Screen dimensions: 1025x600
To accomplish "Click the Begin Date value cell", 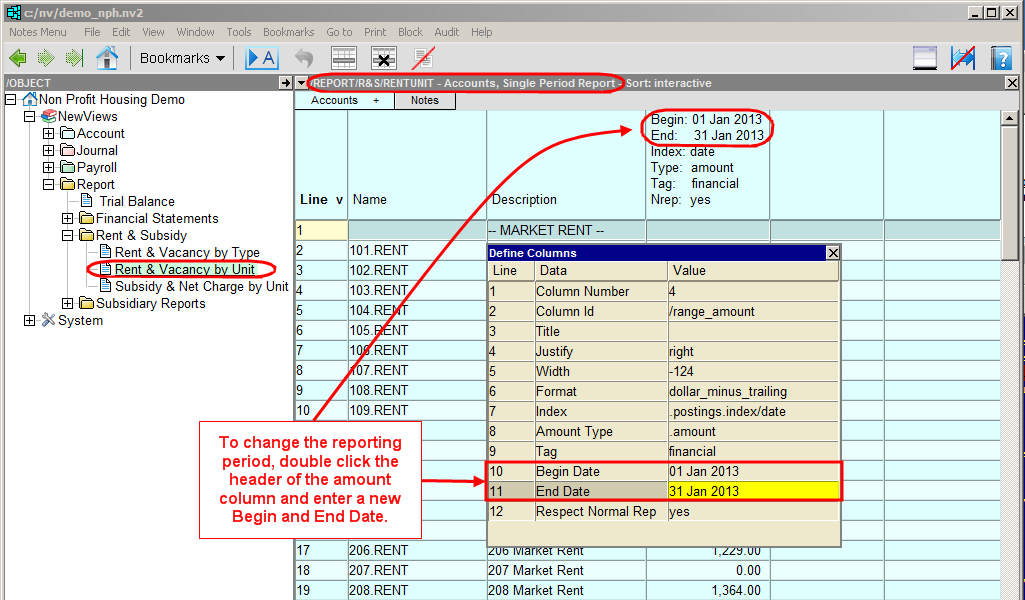I will pyautogui.click(x=752, y=471).
